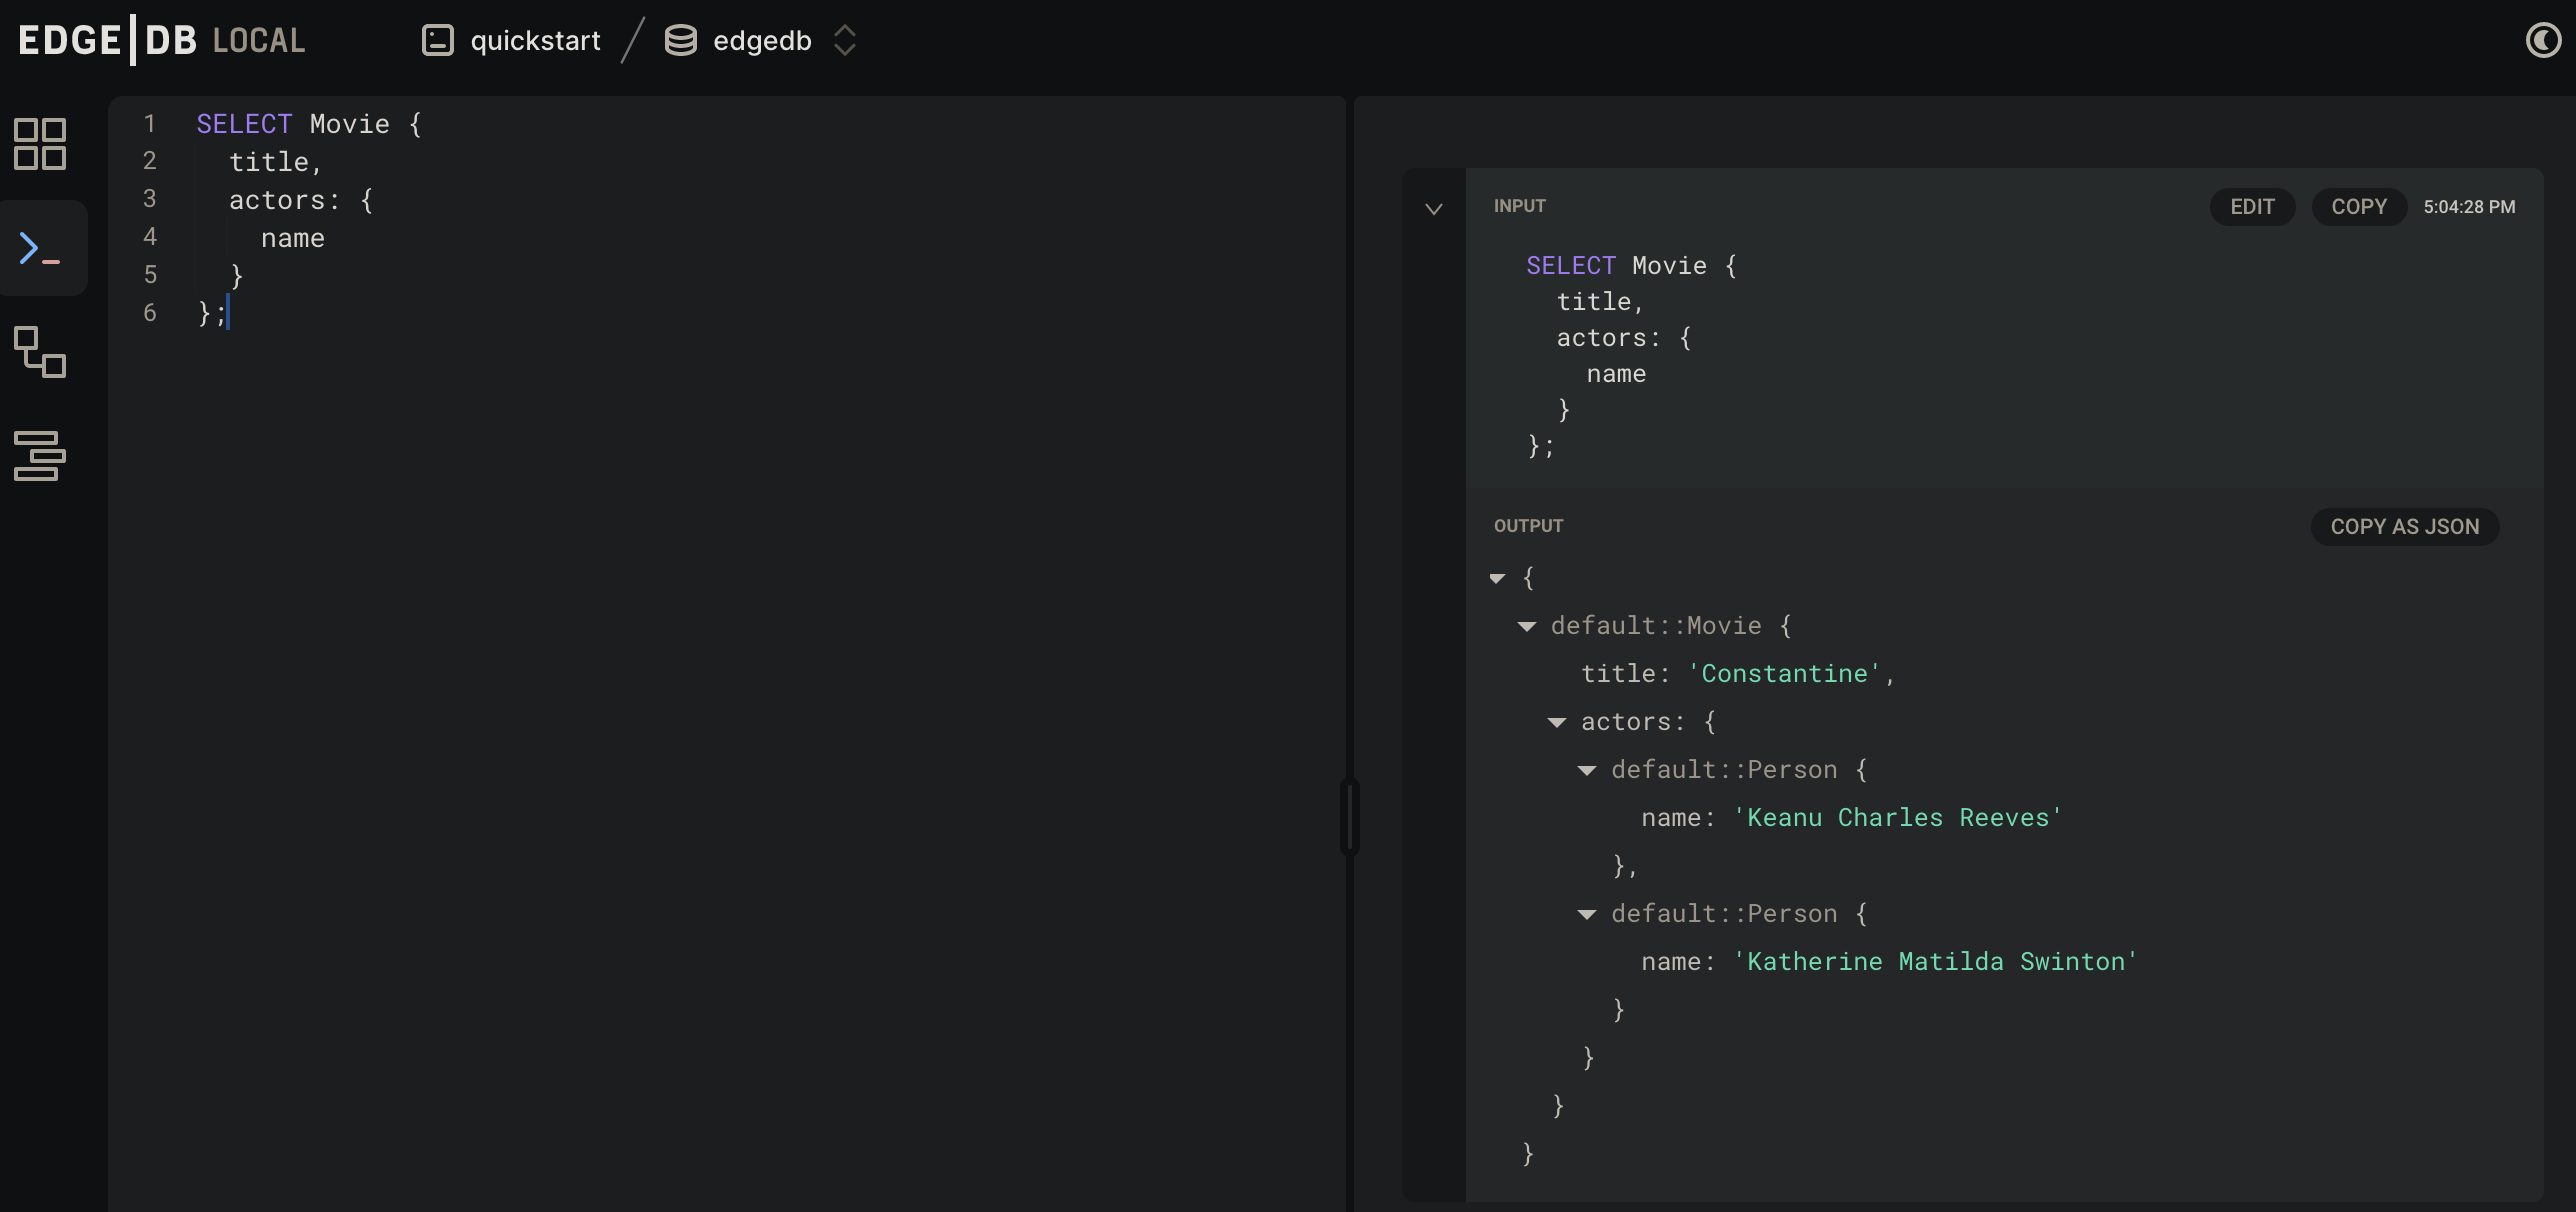
Task: Click the EdgeDB Local logo
Action: [162, 41]
